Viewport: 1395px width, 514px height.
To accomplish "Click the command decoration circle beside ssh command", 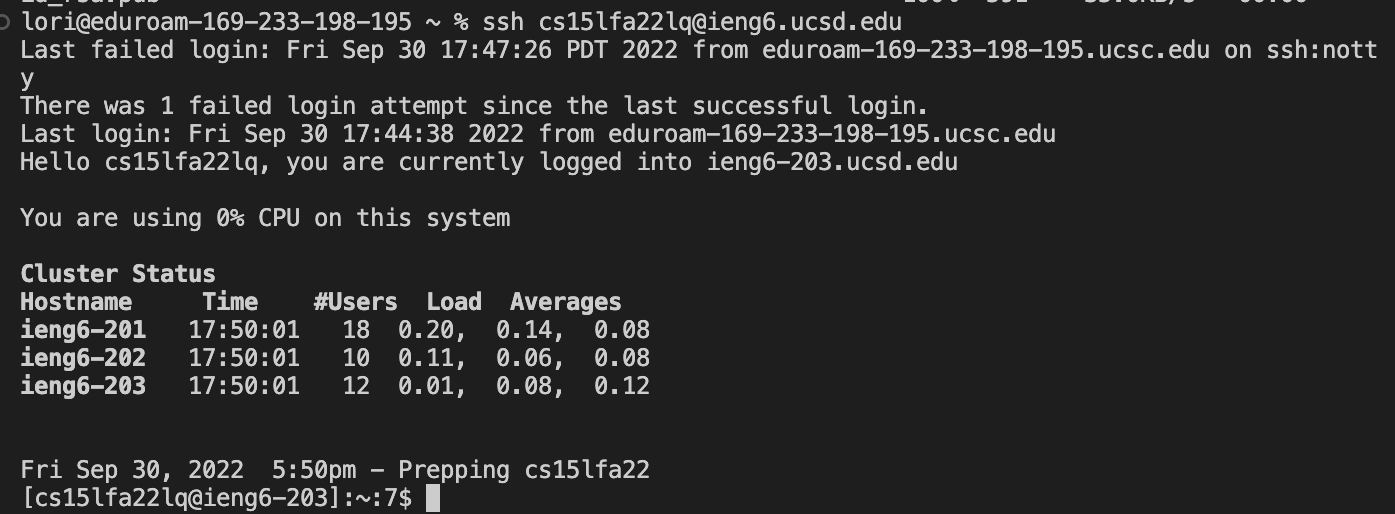I will [x=6, y=21].
